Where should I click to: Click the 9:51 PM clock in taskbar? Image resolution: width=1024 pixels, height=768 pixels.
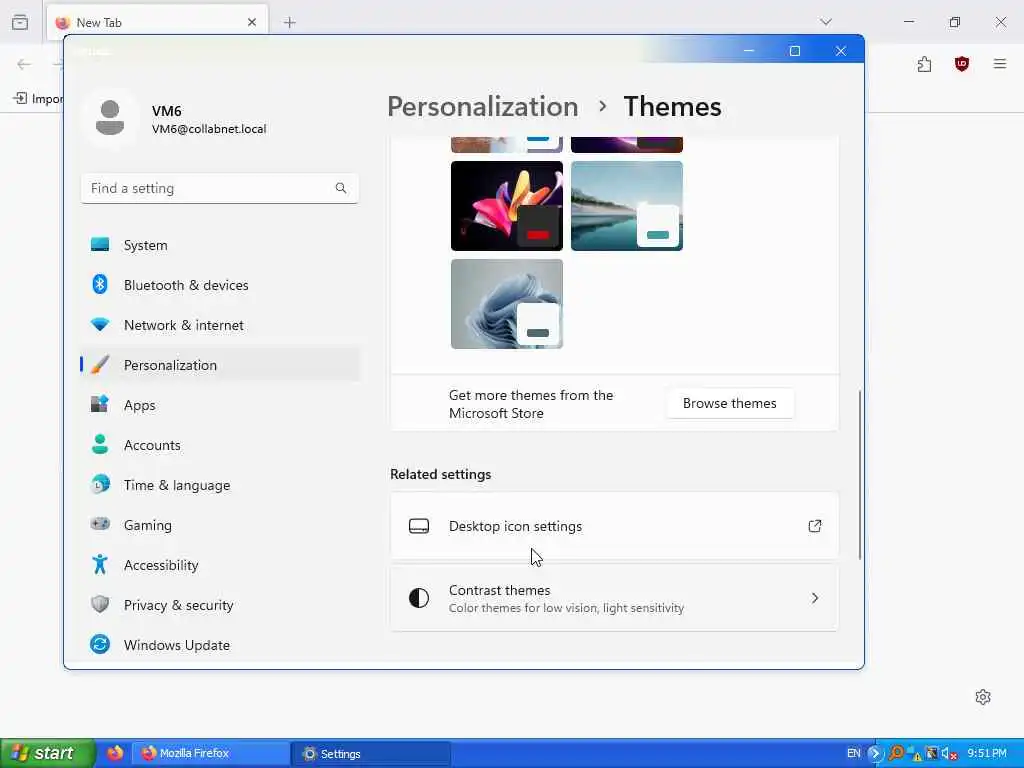tap(986, 753)
